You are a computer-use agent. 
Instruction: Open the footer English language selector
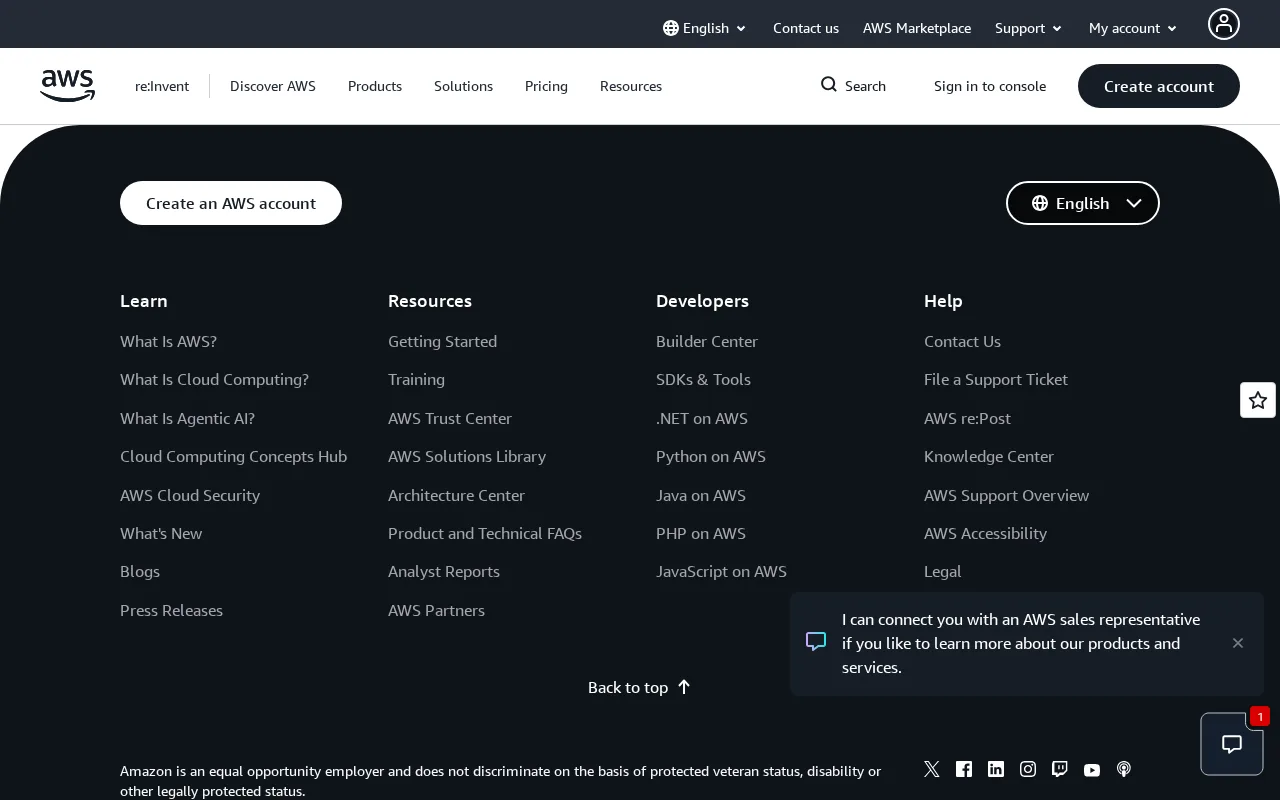click(1083, 203)
